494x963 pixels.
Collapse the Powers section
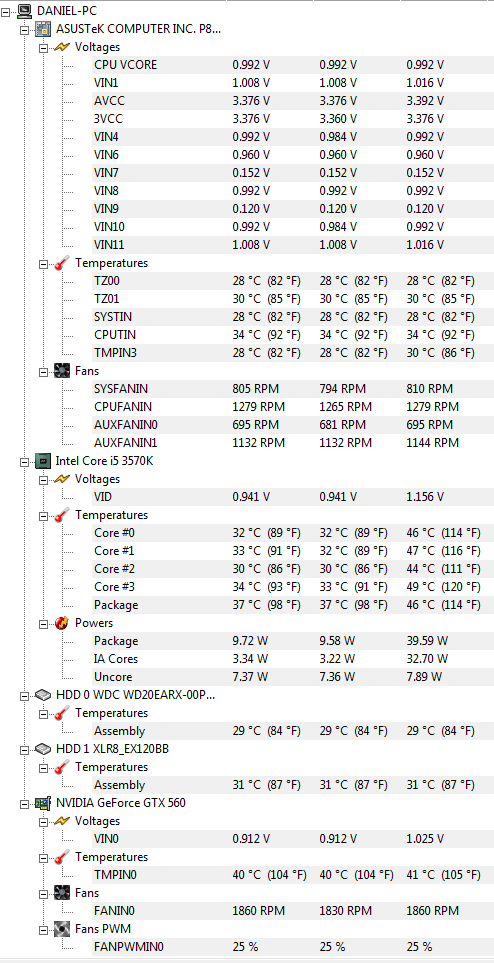(x=43, y=623)
